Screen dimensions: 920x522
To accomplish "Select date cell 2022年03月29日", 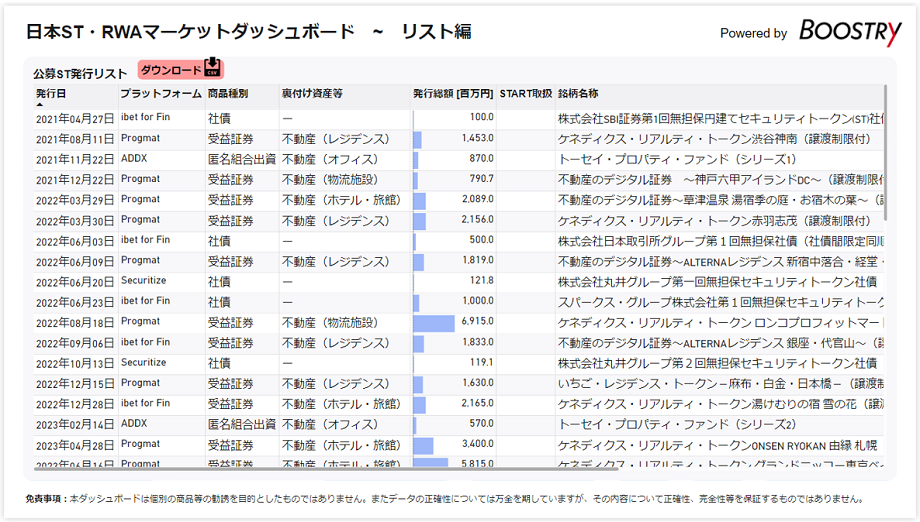I will pos(75,201).
